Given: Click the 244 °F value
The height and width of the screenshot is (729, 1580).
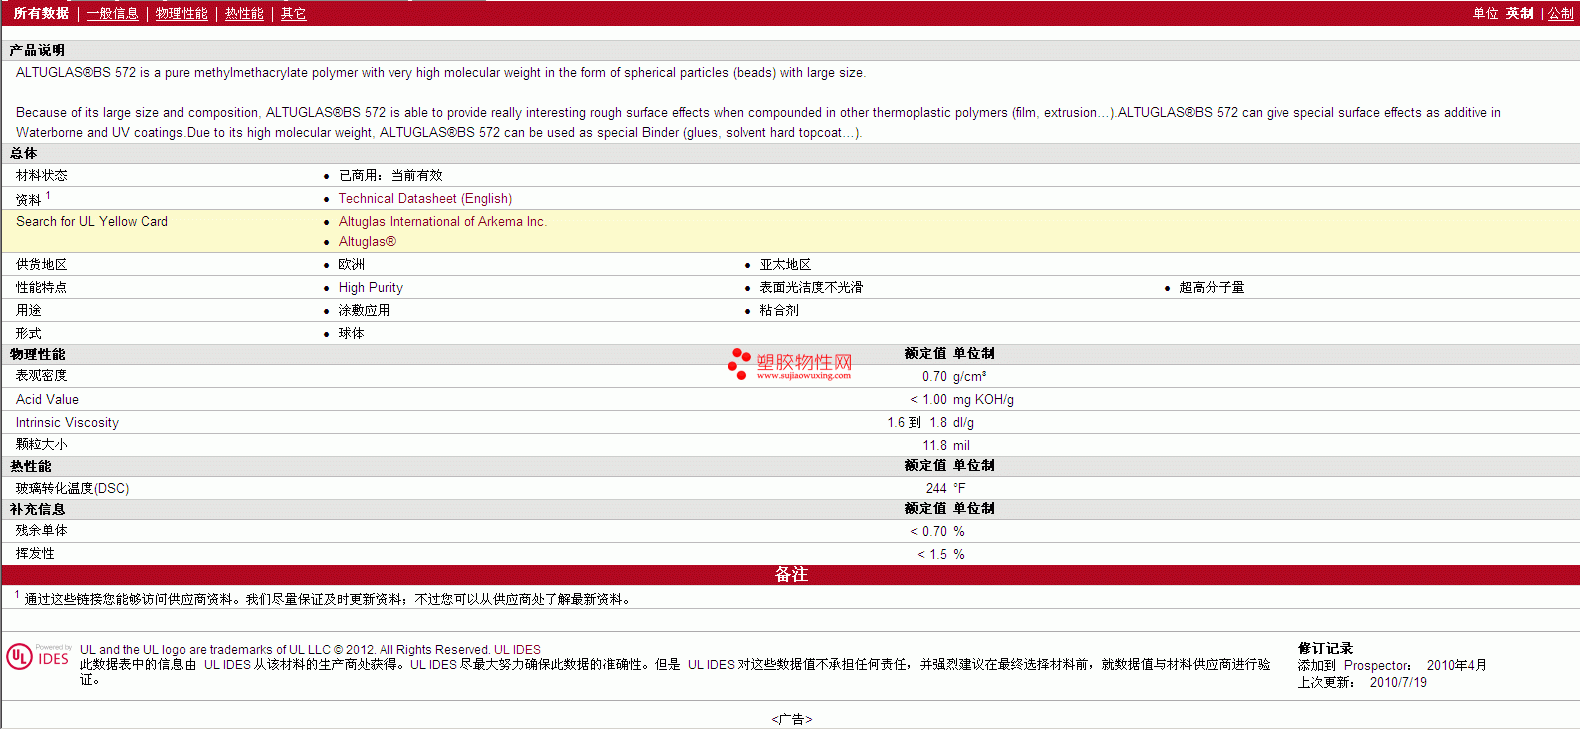Looking at the screenshot, I should (946, 489).
